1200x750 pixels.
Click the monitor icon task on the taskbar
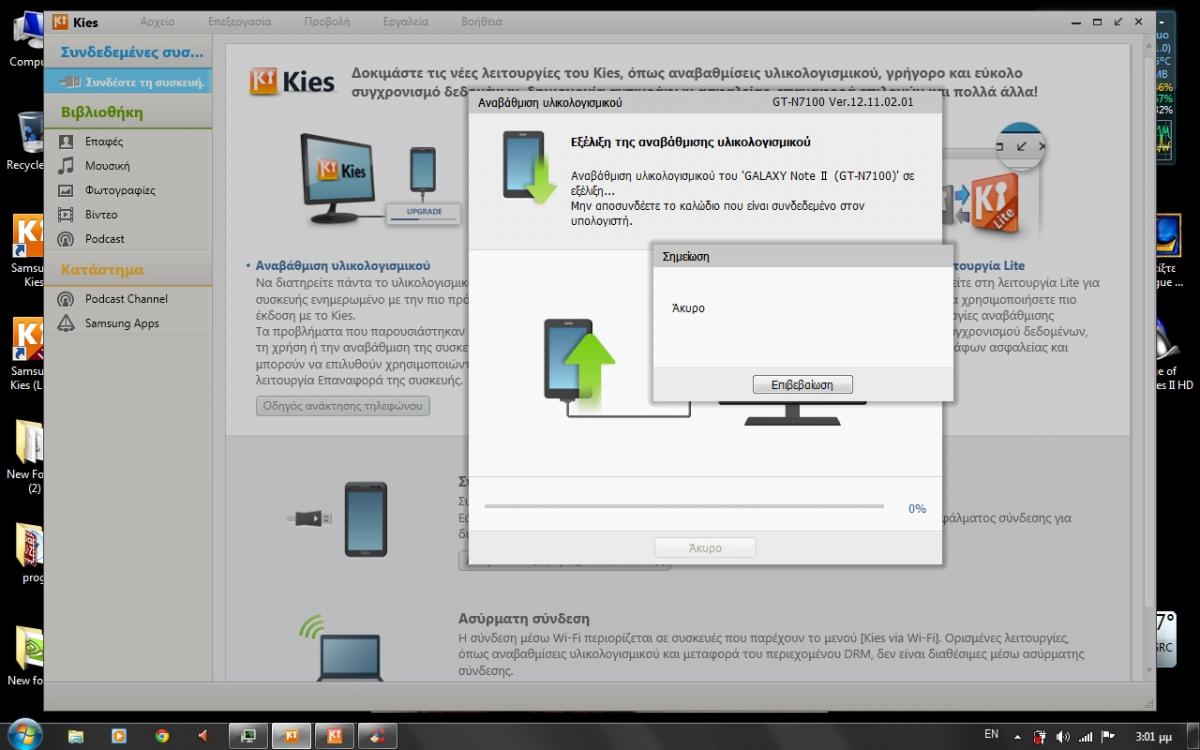click(x=249, y=736)
